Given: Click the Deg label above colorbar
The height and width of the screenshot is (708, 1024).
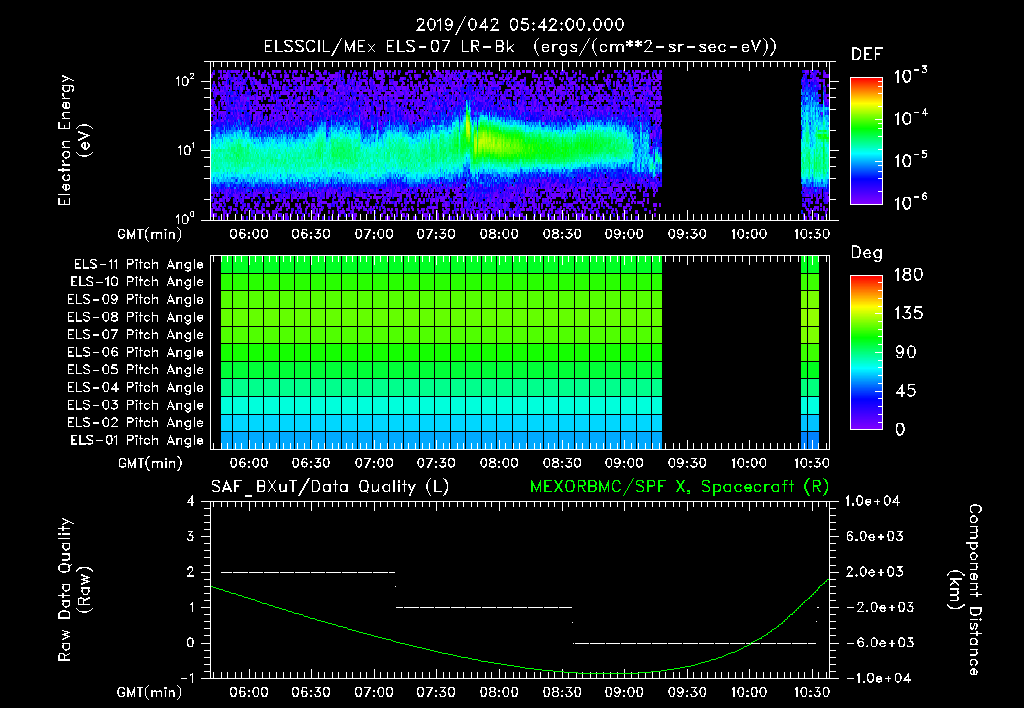Looking at the screenshot, I should (867, 253).
